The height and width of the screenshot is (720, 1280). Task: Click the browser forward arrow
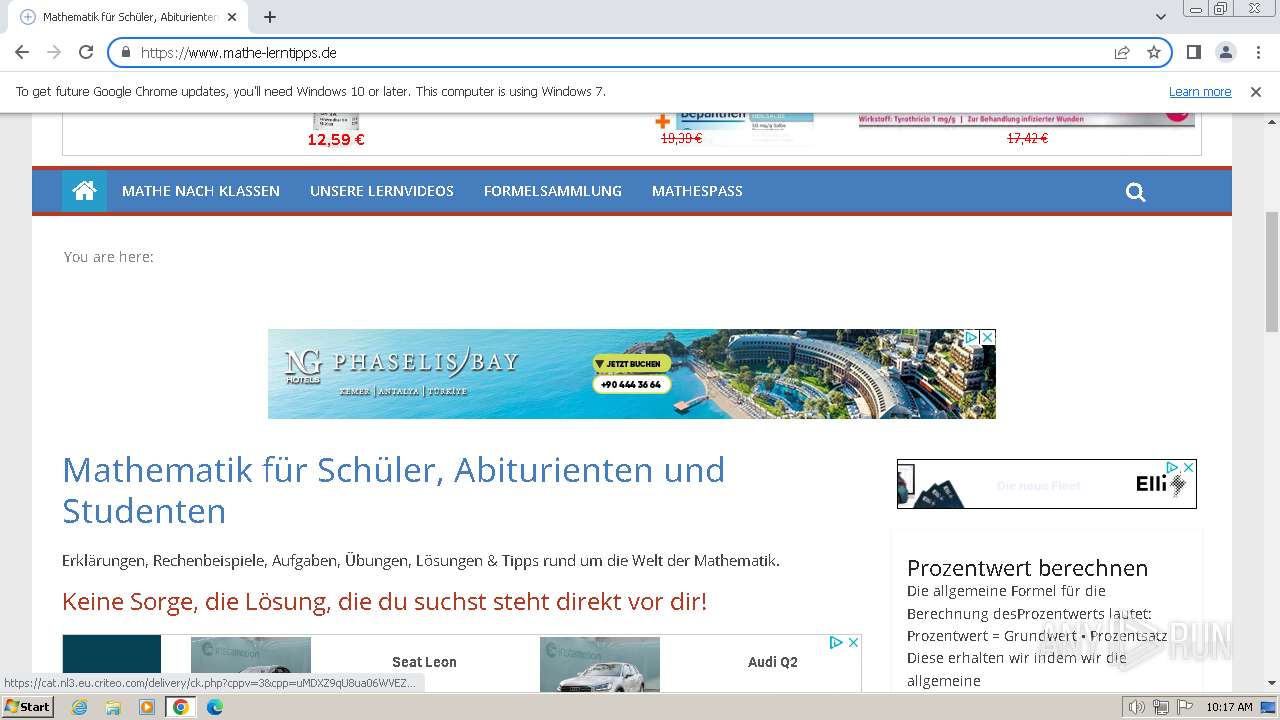(54, 52)
